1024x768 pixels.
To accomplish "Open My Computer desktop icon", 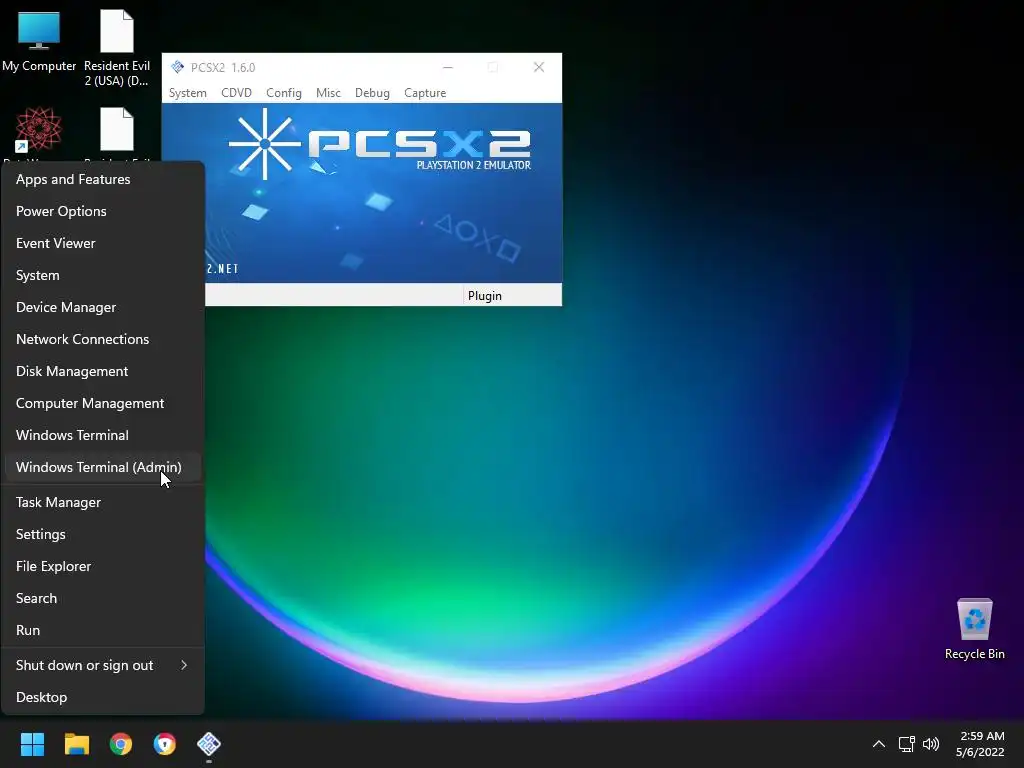I will click(39, 40).
